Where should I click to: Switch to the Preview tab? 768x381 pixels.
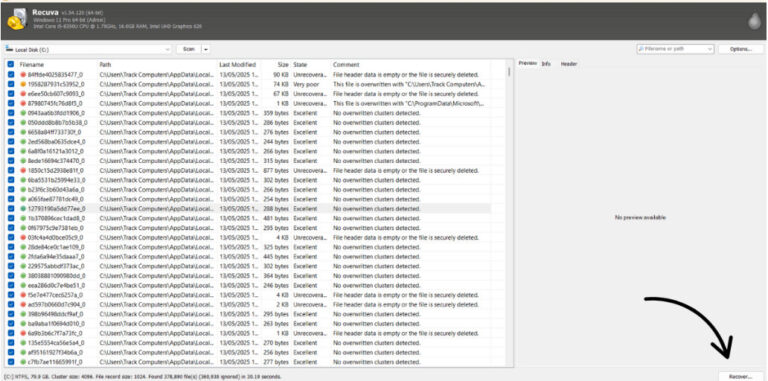(x=528, y=64)
